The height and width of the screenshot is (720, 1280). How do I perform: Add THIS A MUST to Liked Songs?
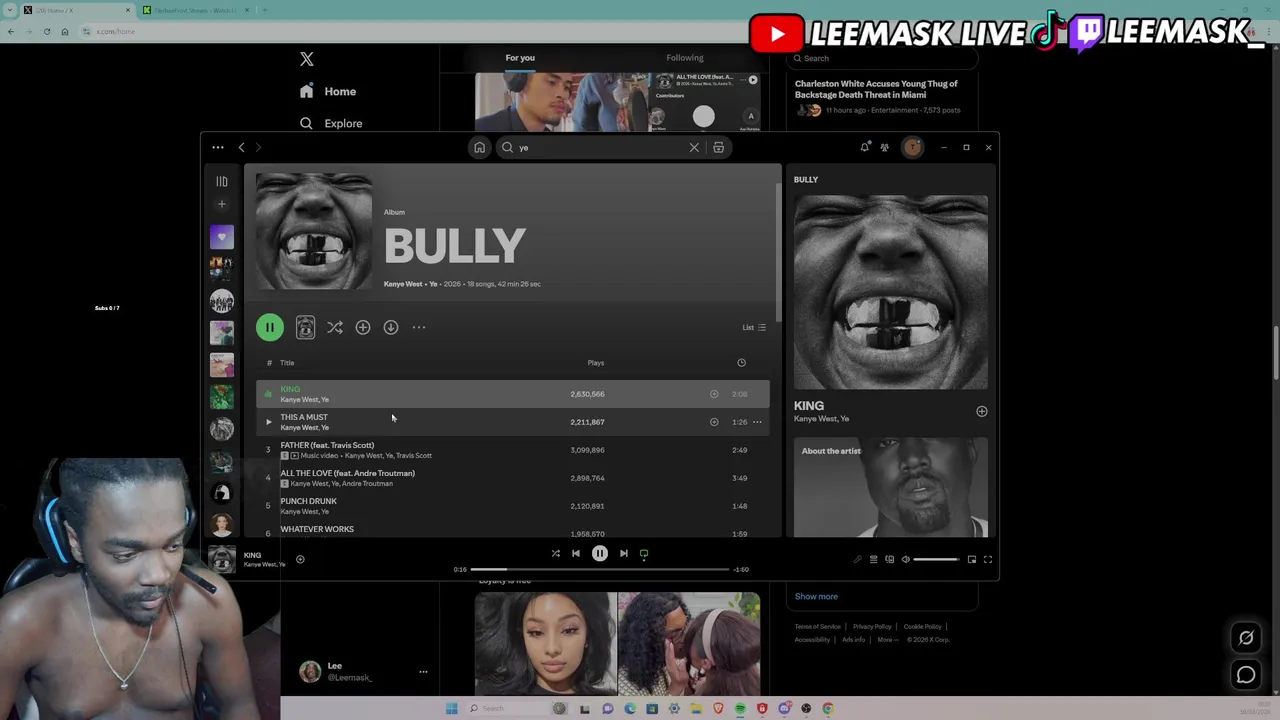(x=714, y=422)
